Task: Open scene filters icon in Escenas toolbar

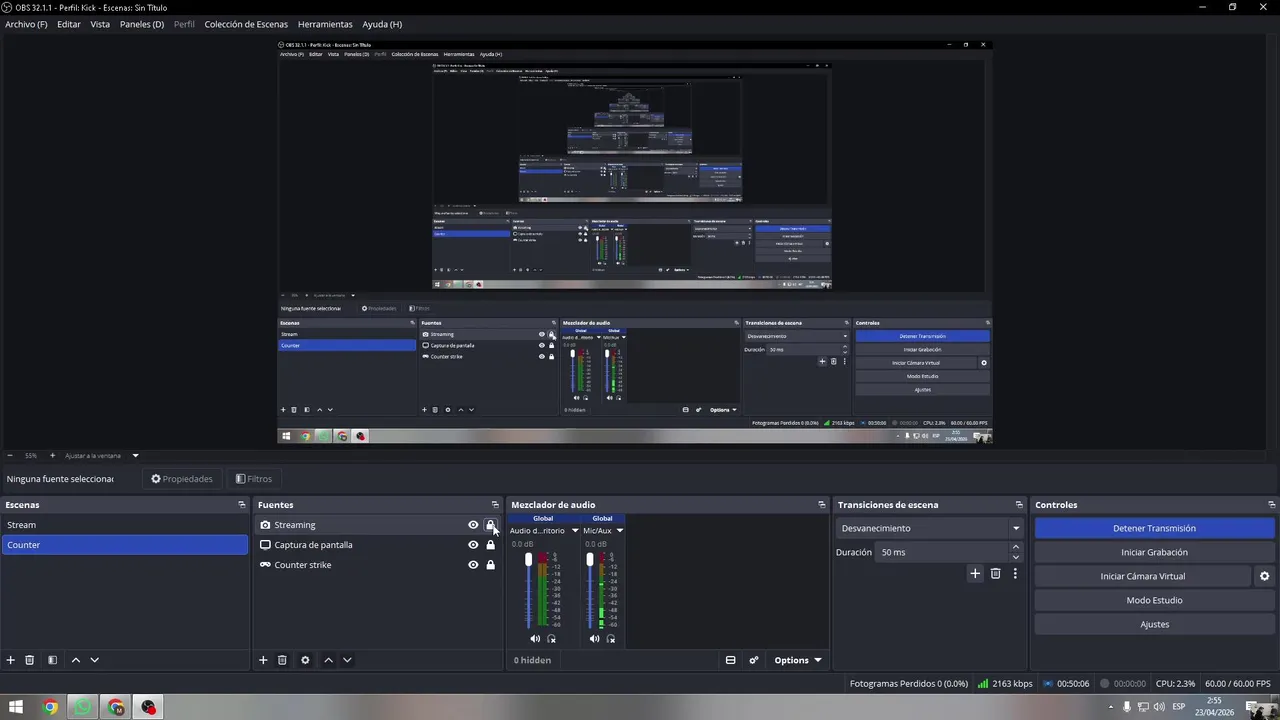Action: (x=52, y=660)
